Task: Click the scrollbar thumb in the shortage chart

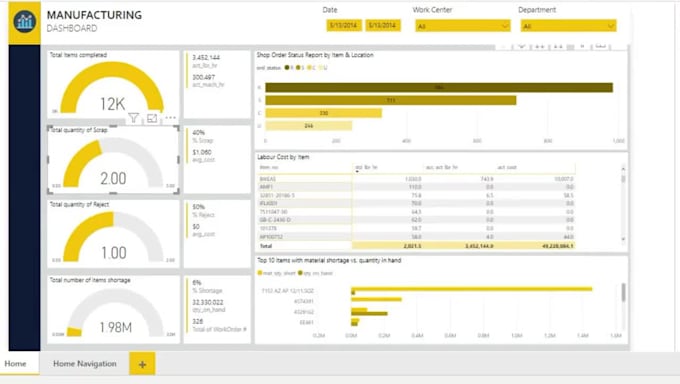Action: pyautogui.click(x=624, y=292)
